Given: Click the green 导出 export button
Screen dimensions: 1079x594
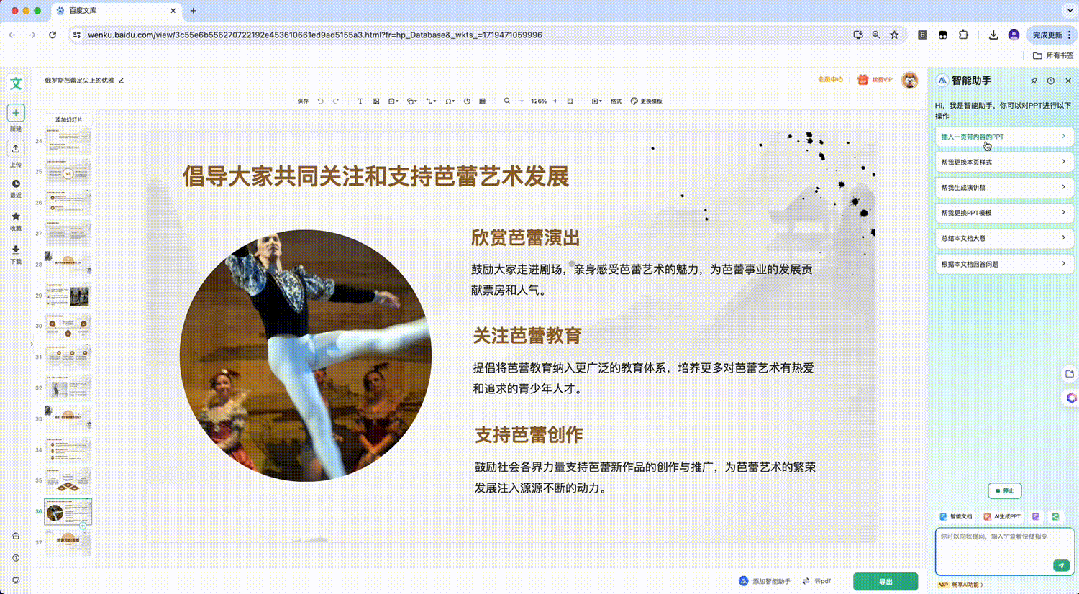Looking at the screenshot, I should pos(886,581).
